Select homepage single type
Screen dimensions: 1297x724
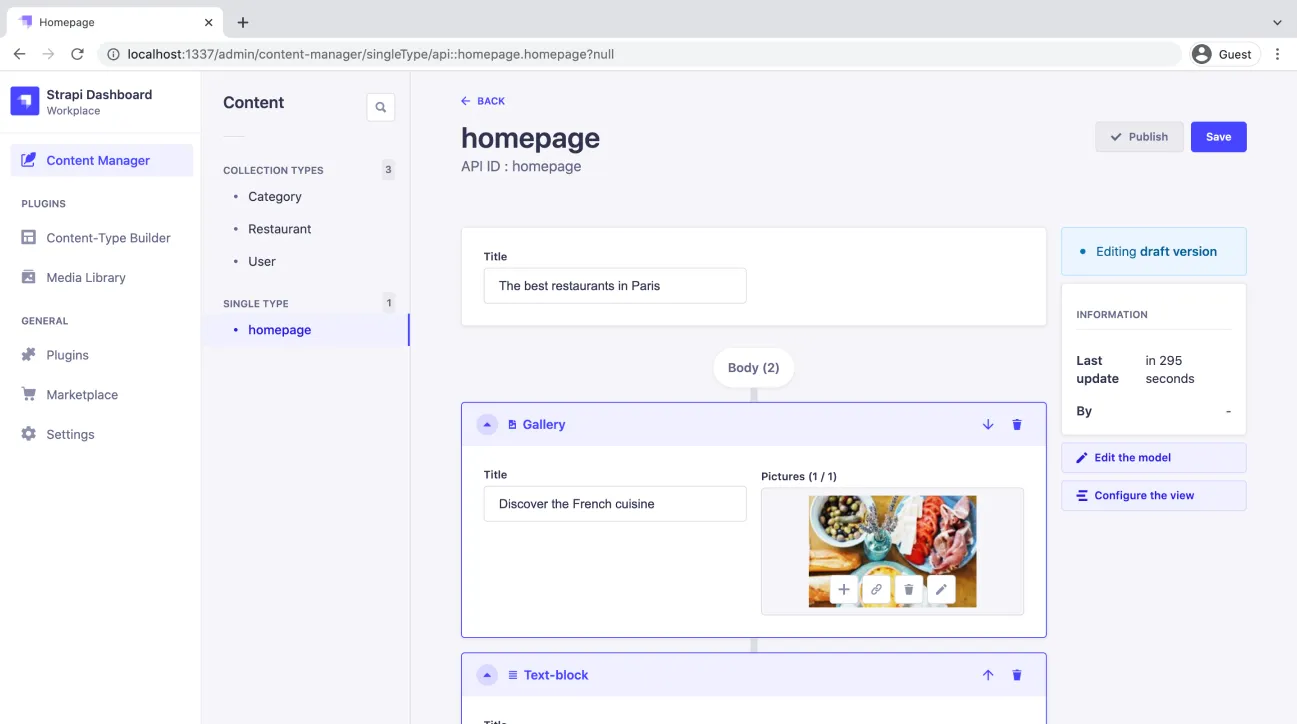point(305,330)
